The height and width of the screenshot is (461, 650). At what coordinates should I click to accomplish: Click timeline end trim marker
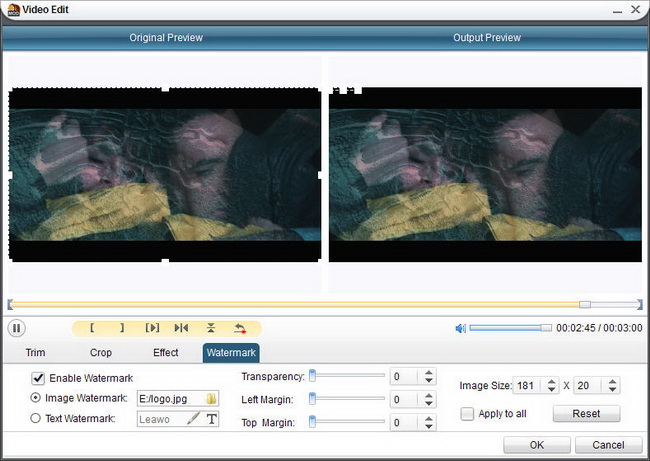[640, 305]
